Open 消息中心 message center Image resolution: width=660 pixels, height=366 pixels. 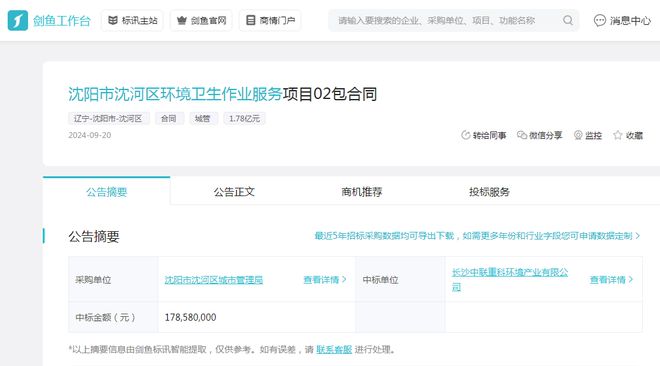(622, 20)
